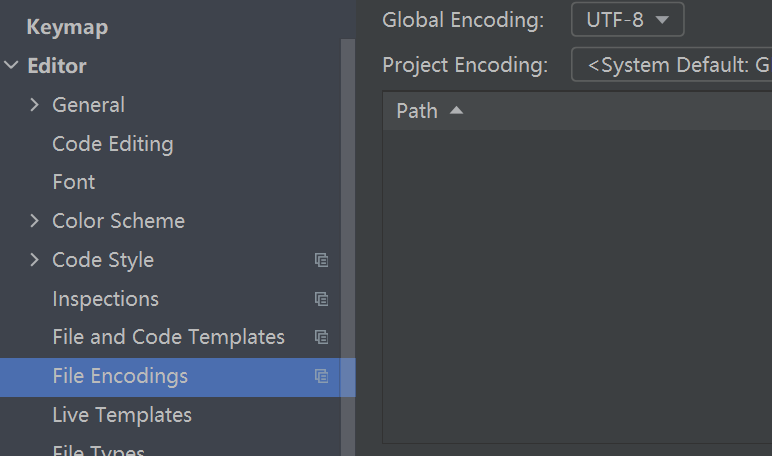Click project-level icon beside Inspections
This screenshot has width=772, height=456.
[x=321, y=299]
